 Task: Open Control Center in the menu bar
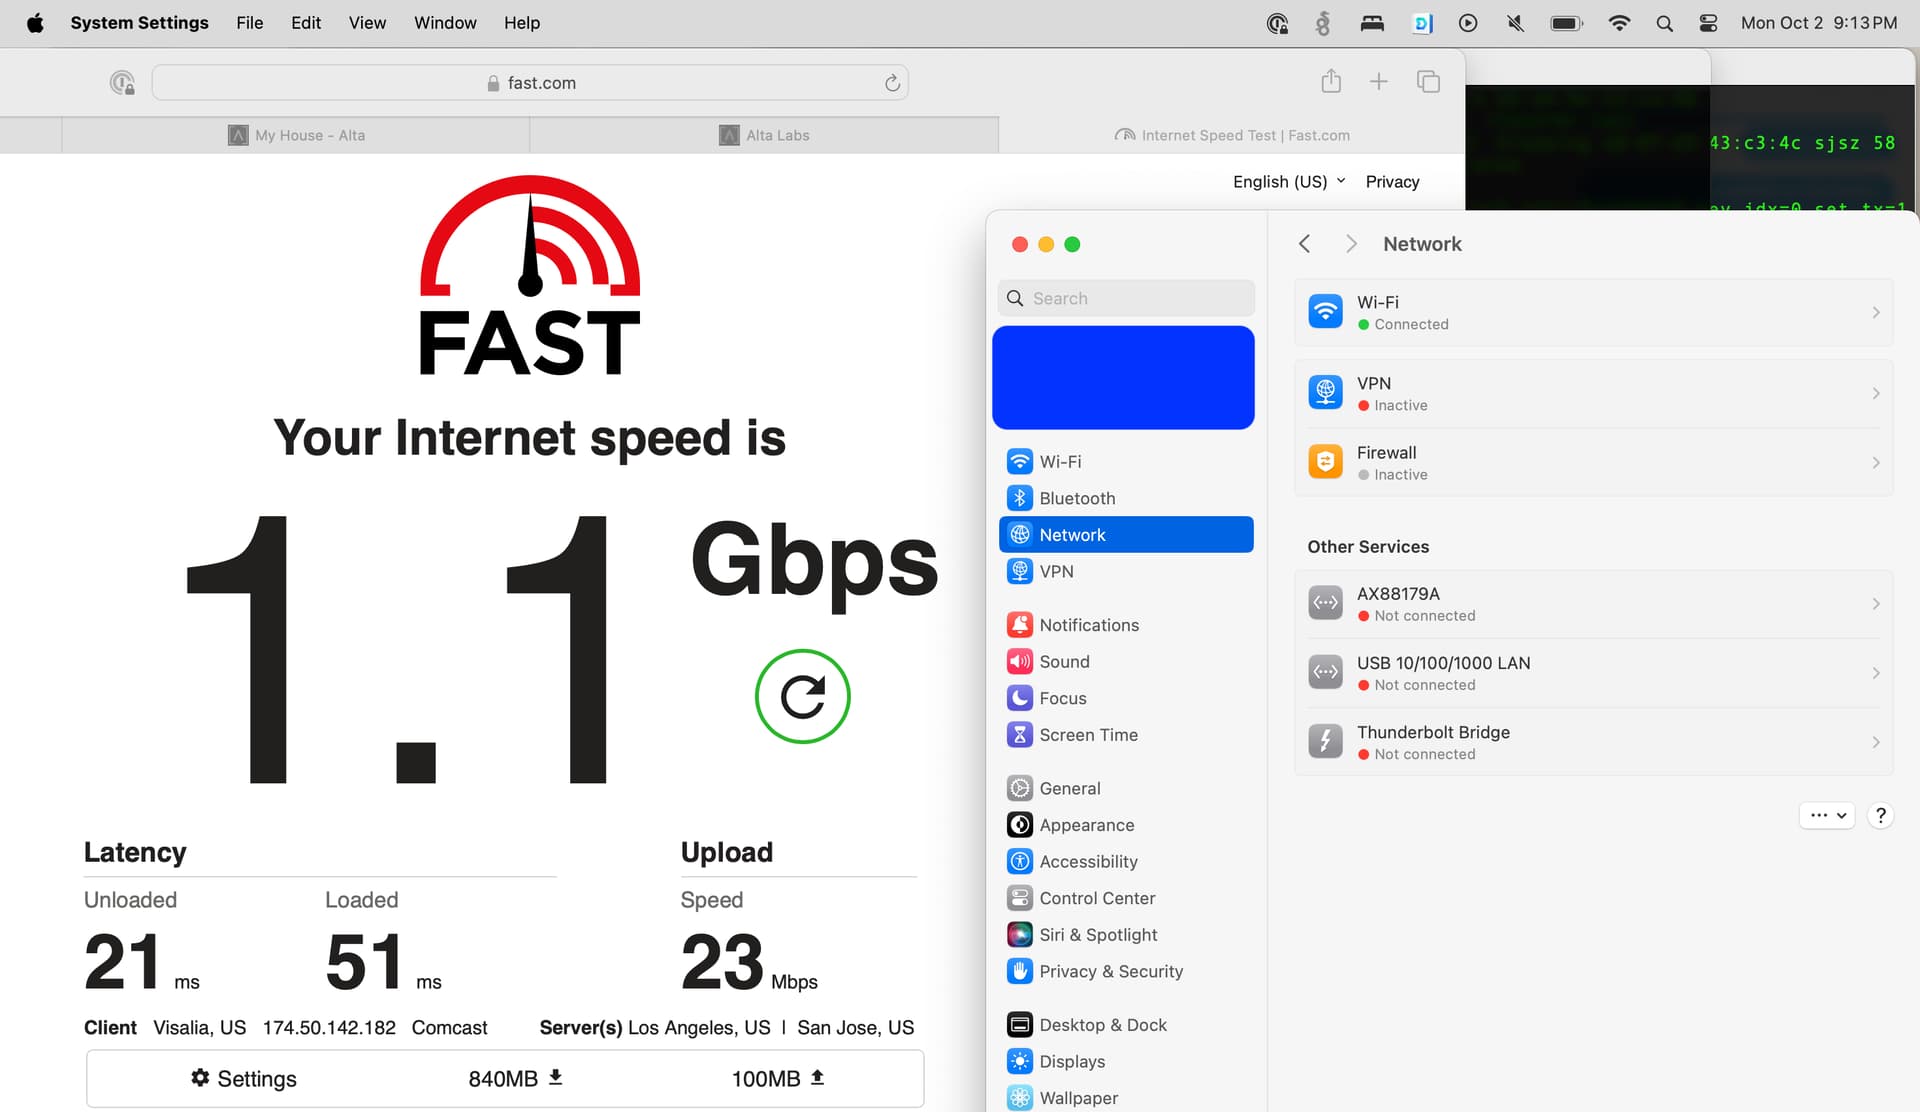coord(1708,23)
